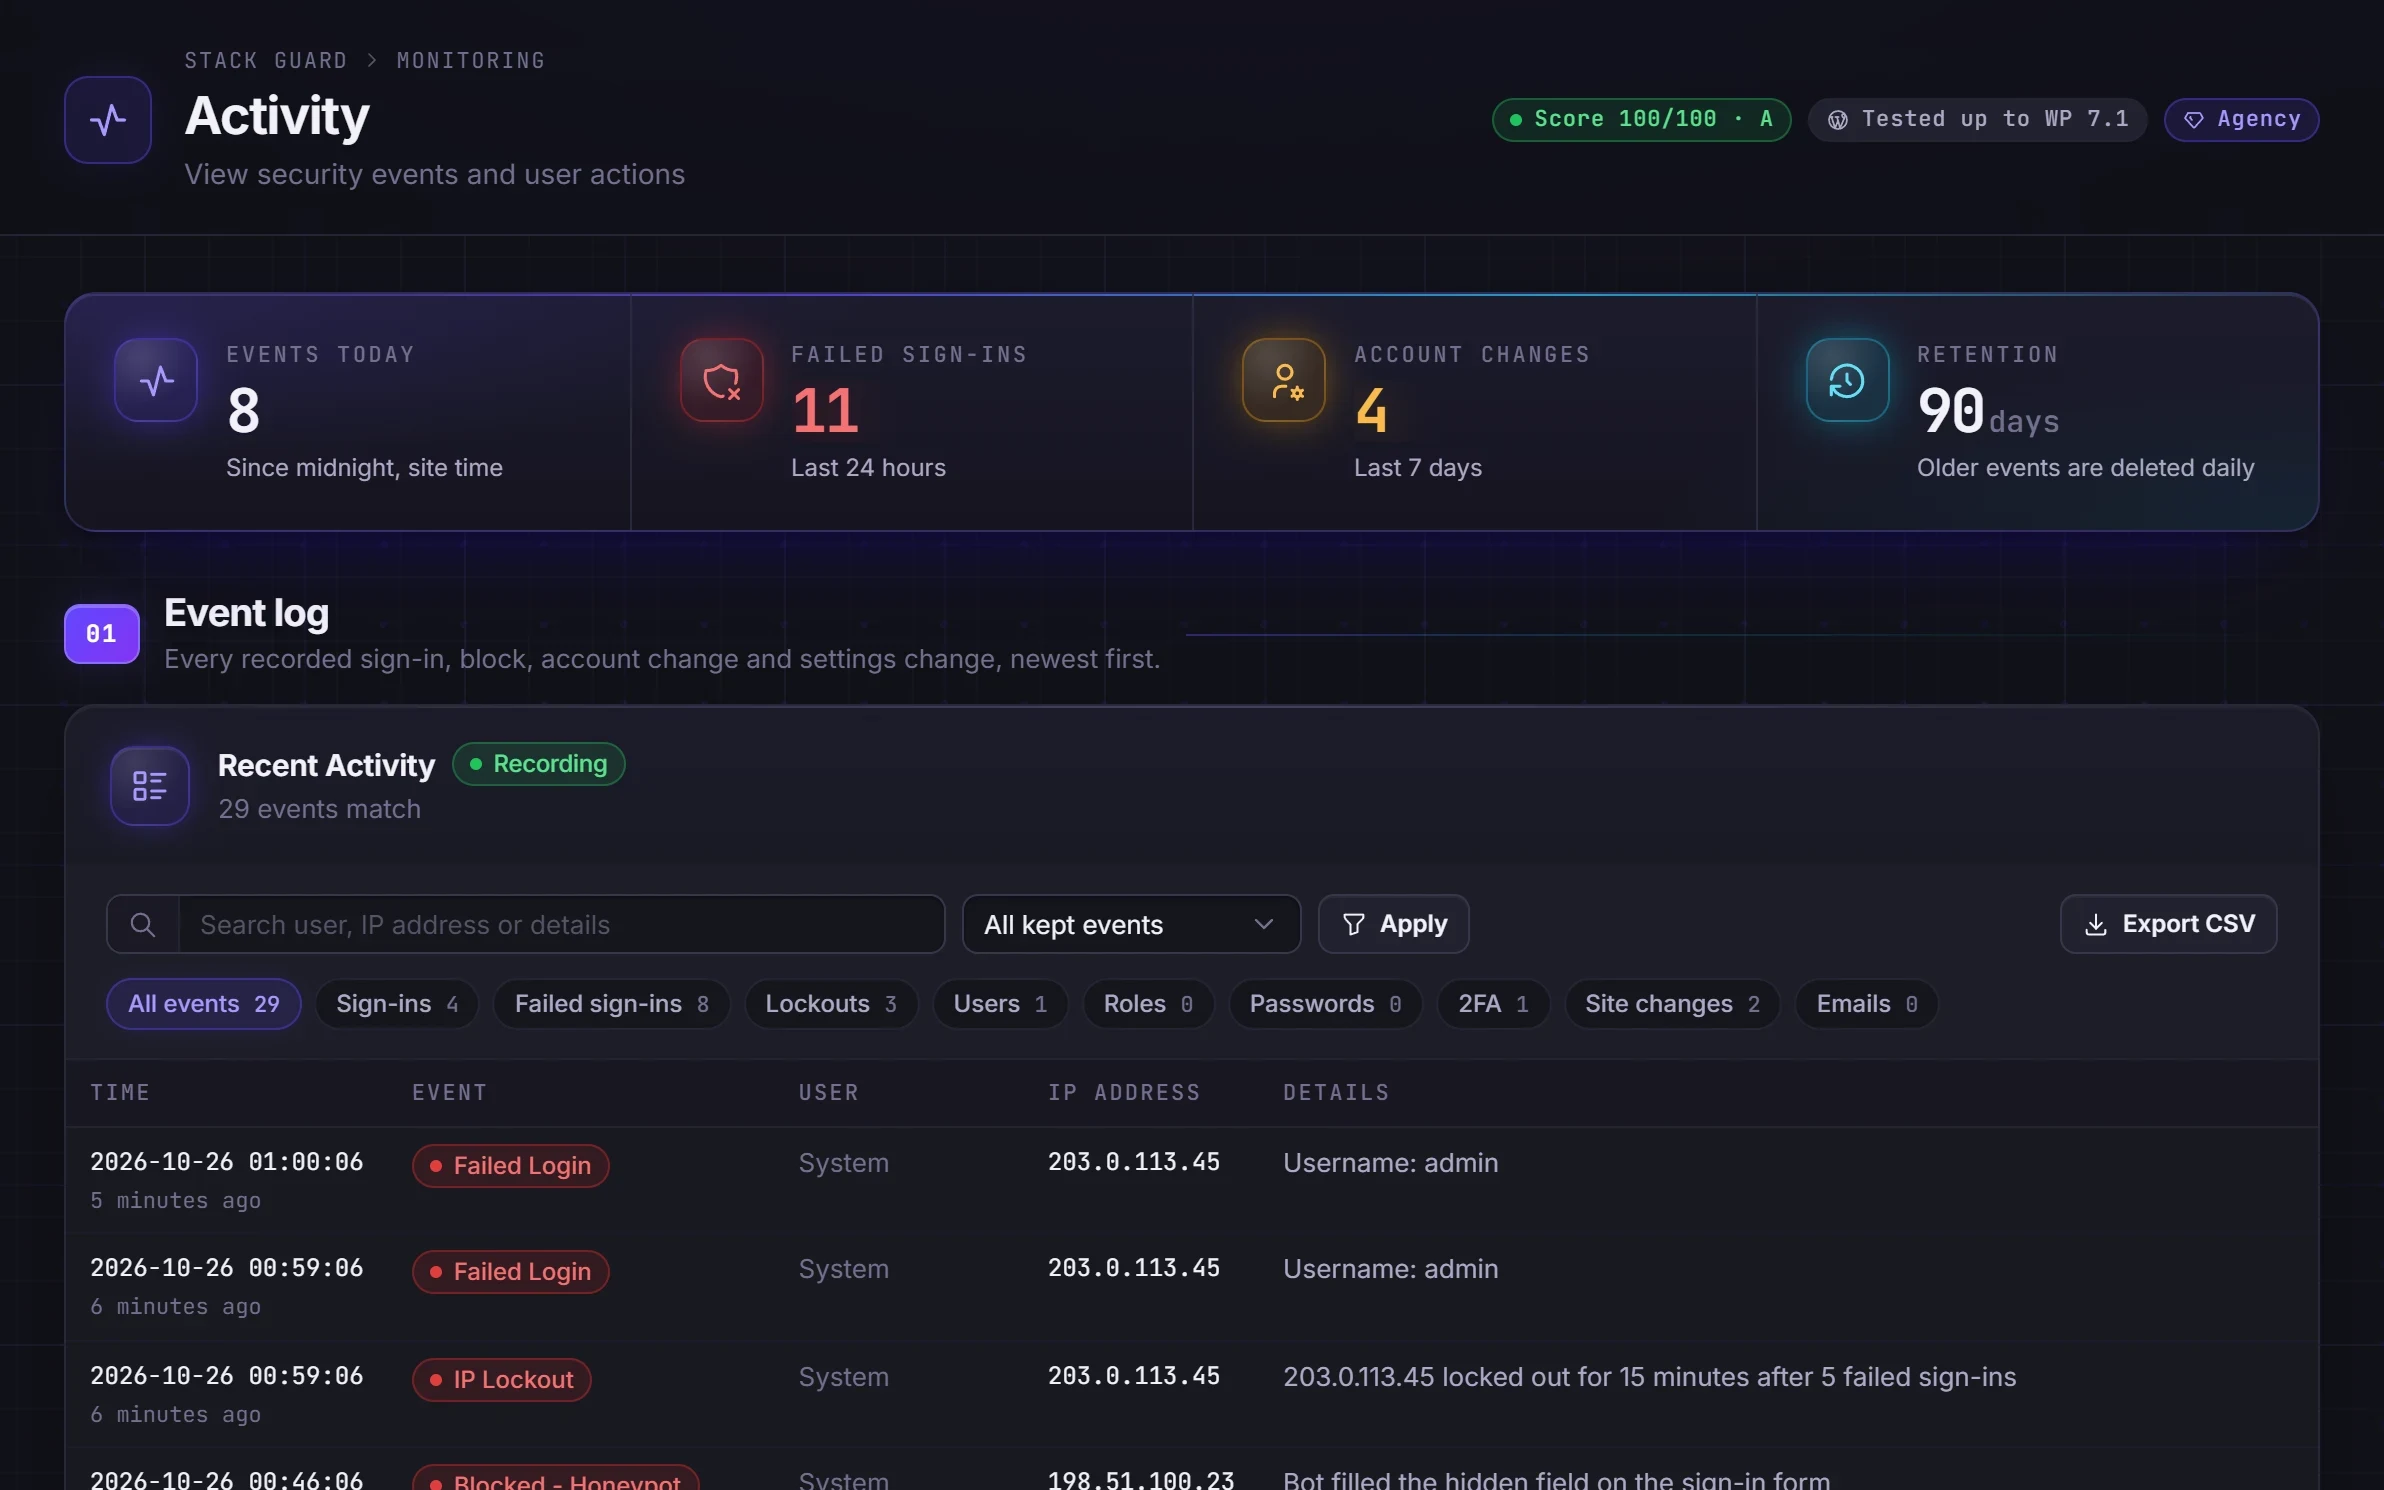Select the Lockouts filter tab

point(831,1004)
